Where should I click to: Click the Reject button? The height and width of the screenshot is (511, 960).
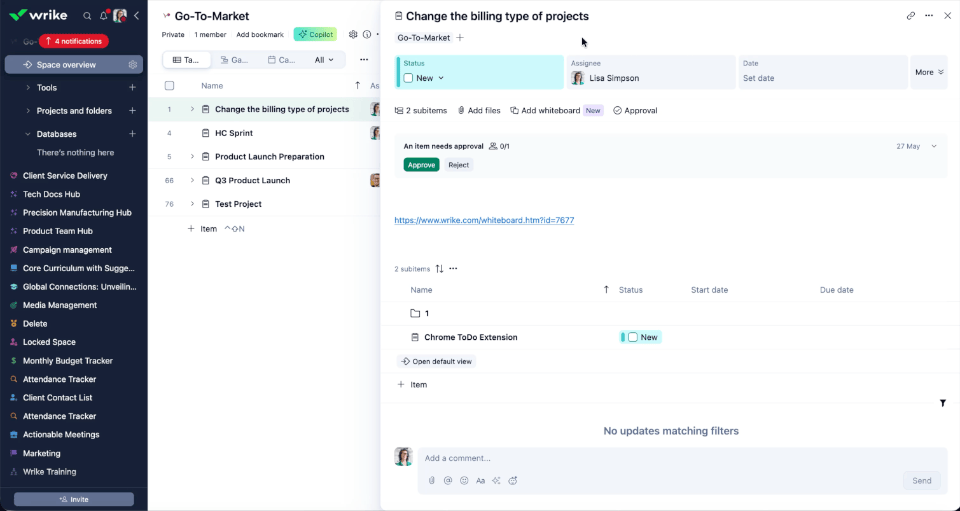pyautogui.click(x=459, y=165)
